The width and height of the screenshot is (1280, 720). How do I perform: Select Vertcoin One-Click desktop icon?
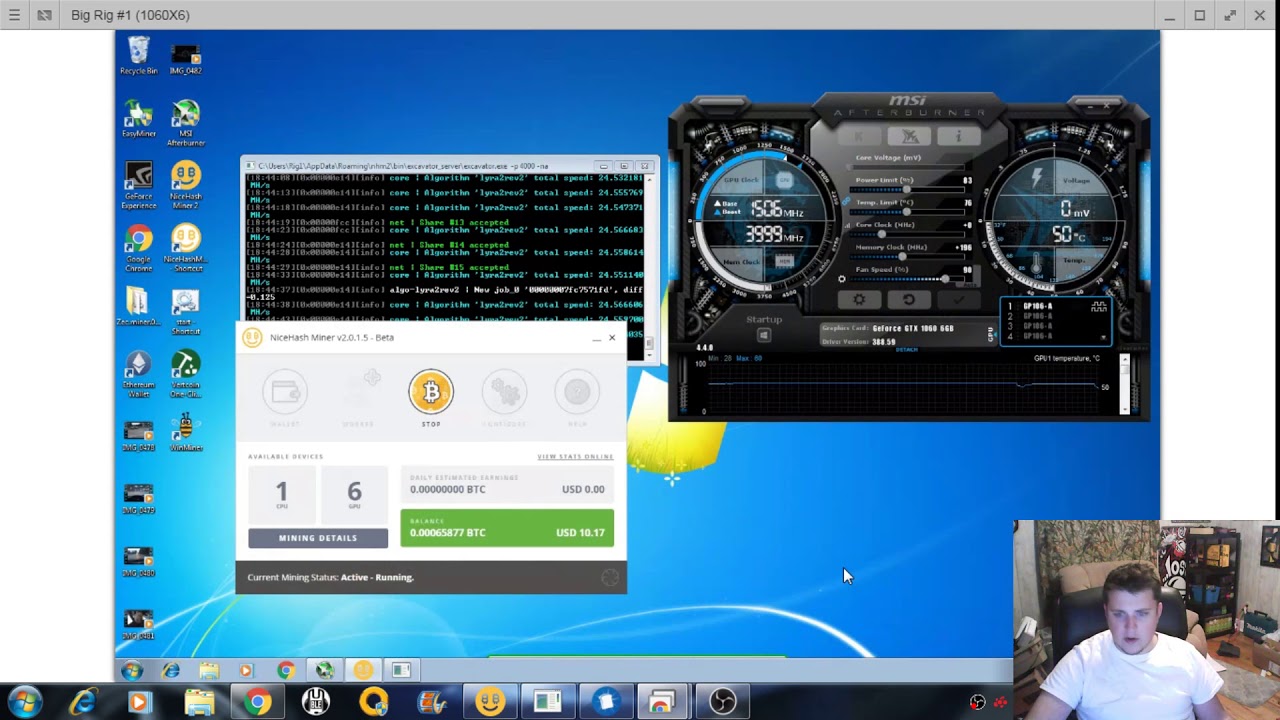click(x=185, y=374)
